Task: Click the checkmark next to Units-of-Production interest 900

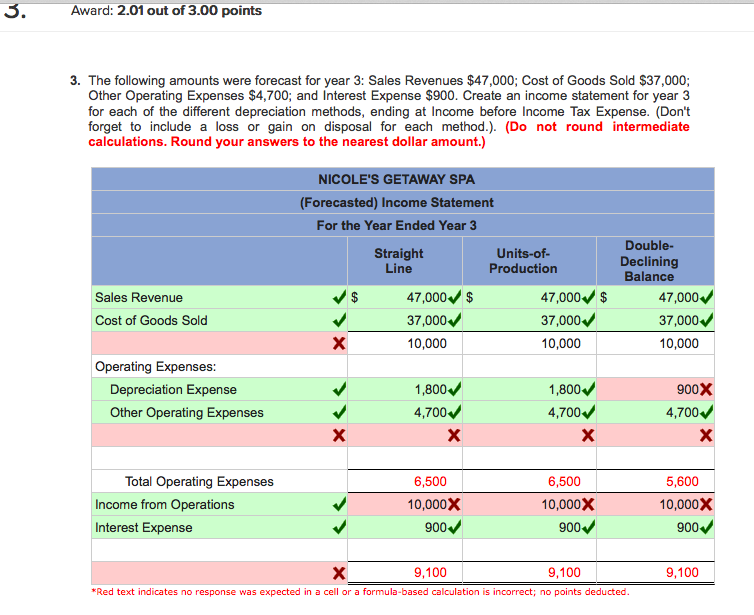Action: (x=588, y=527)
